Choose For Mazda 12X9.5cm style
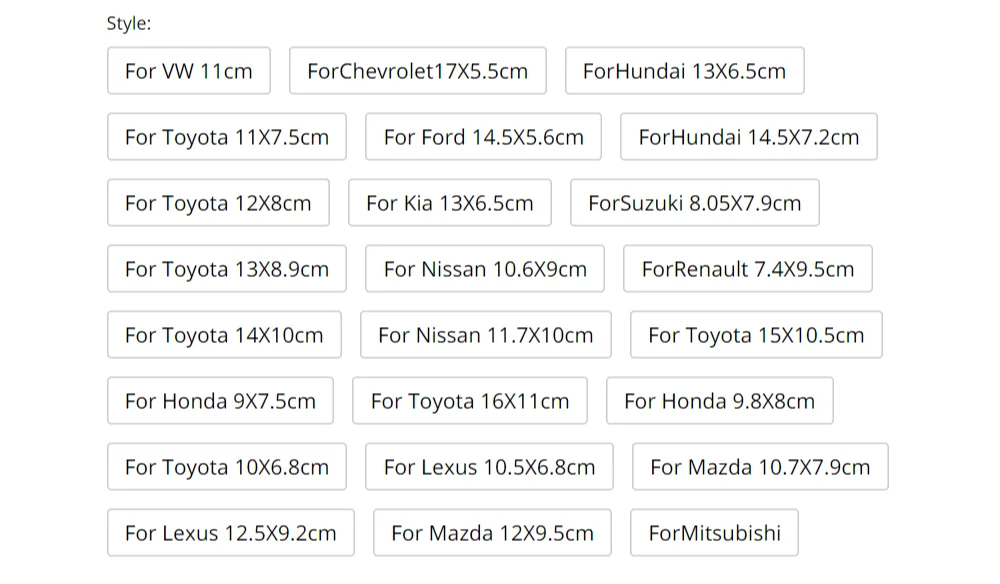Screen dimensions: 1000x584 coord(492,533)
